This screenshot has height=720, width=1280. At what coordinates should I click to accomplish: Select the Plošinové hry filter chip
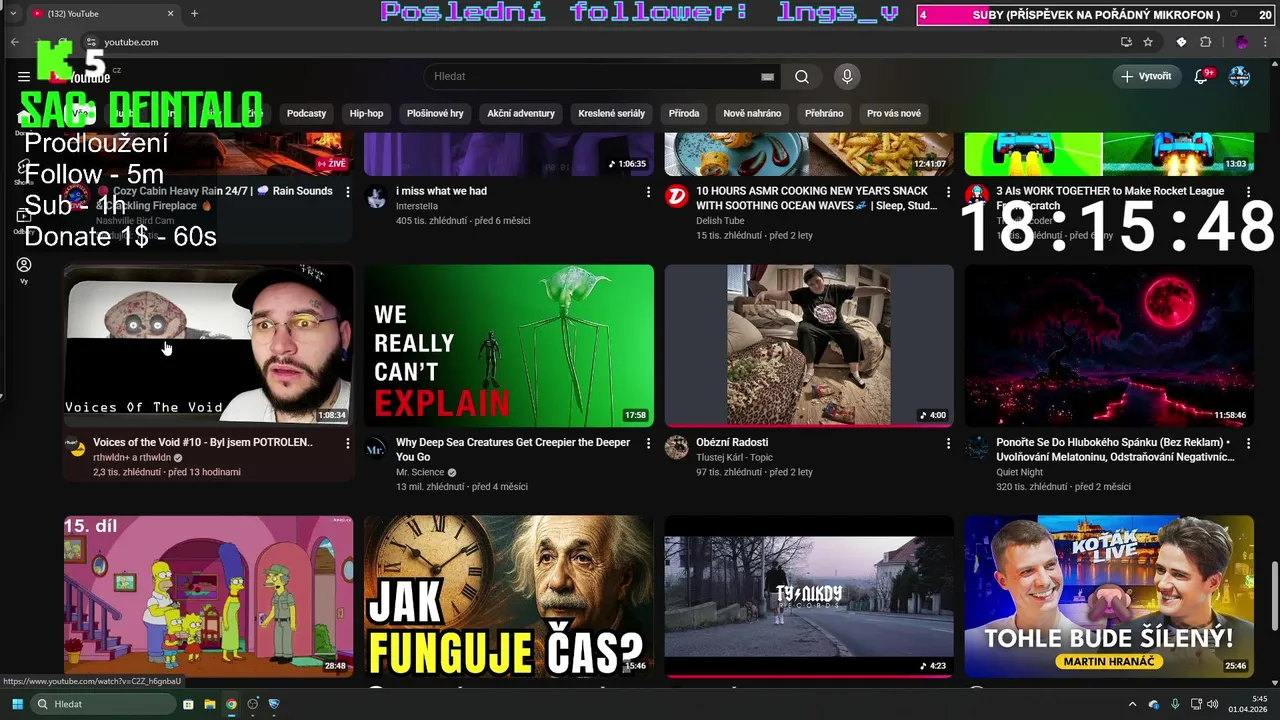tap(435, 114)
